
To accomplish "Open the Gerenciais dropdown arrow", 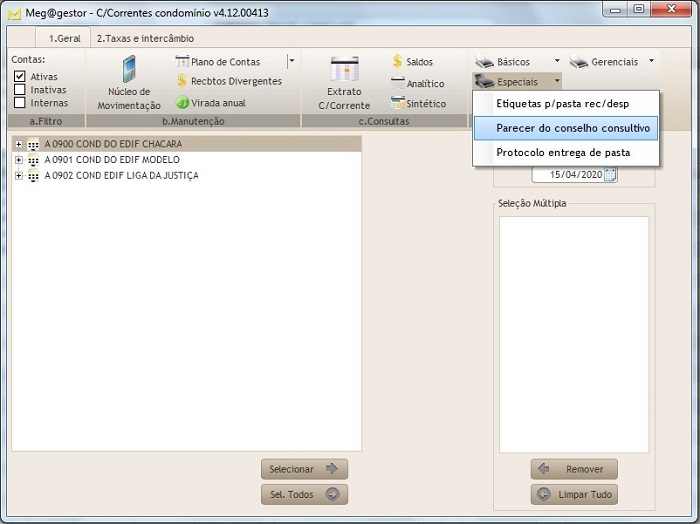I will (x=651, y=60).
